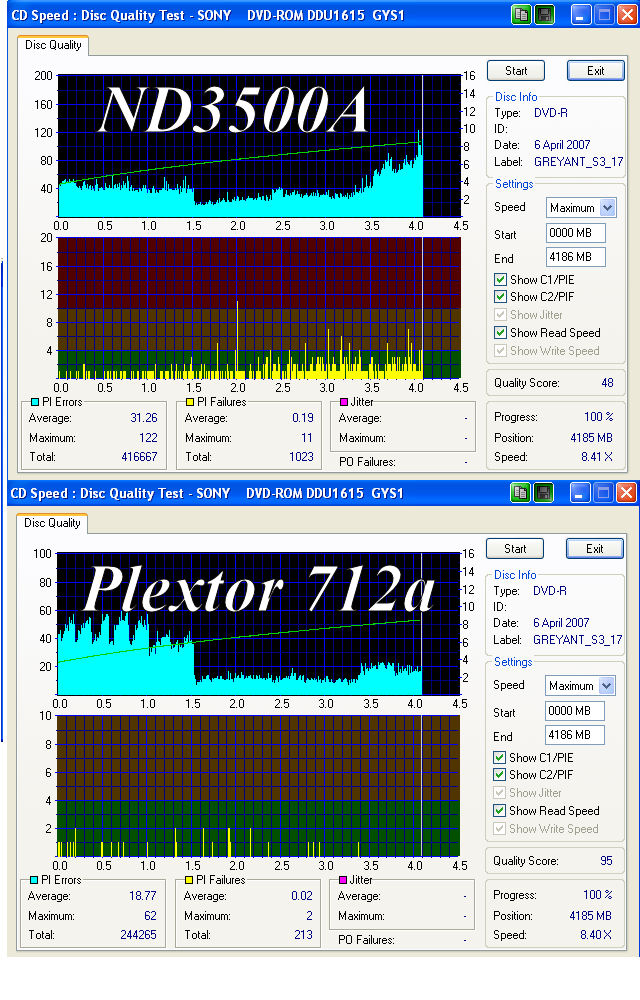This screenshot has width=640, height=1000.
Task: Click disabled Show Write Speed checkbox in bottom window
Action: click(500, 828)
